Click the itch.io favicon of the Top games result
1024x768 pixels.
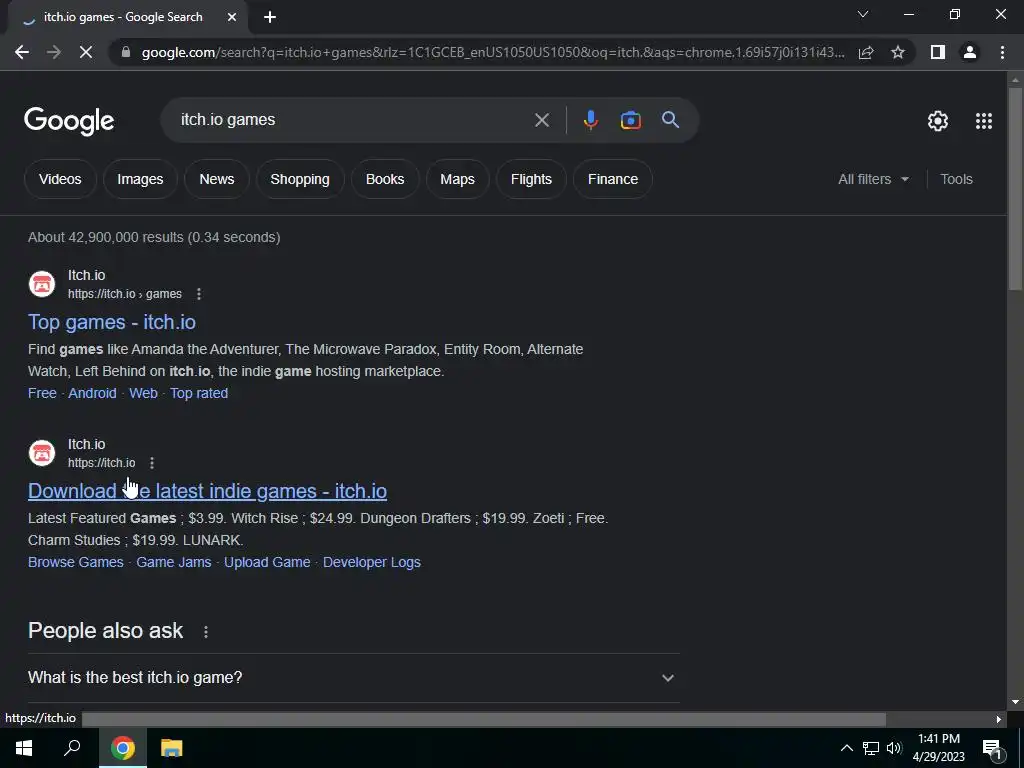tap(42, 284)
